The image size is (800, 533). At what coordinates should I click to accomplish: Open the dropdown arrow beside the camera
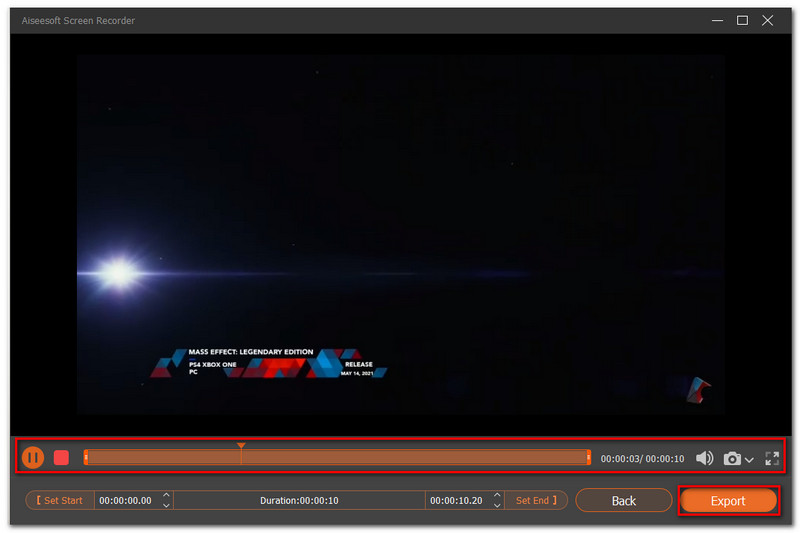click(749, 460)
